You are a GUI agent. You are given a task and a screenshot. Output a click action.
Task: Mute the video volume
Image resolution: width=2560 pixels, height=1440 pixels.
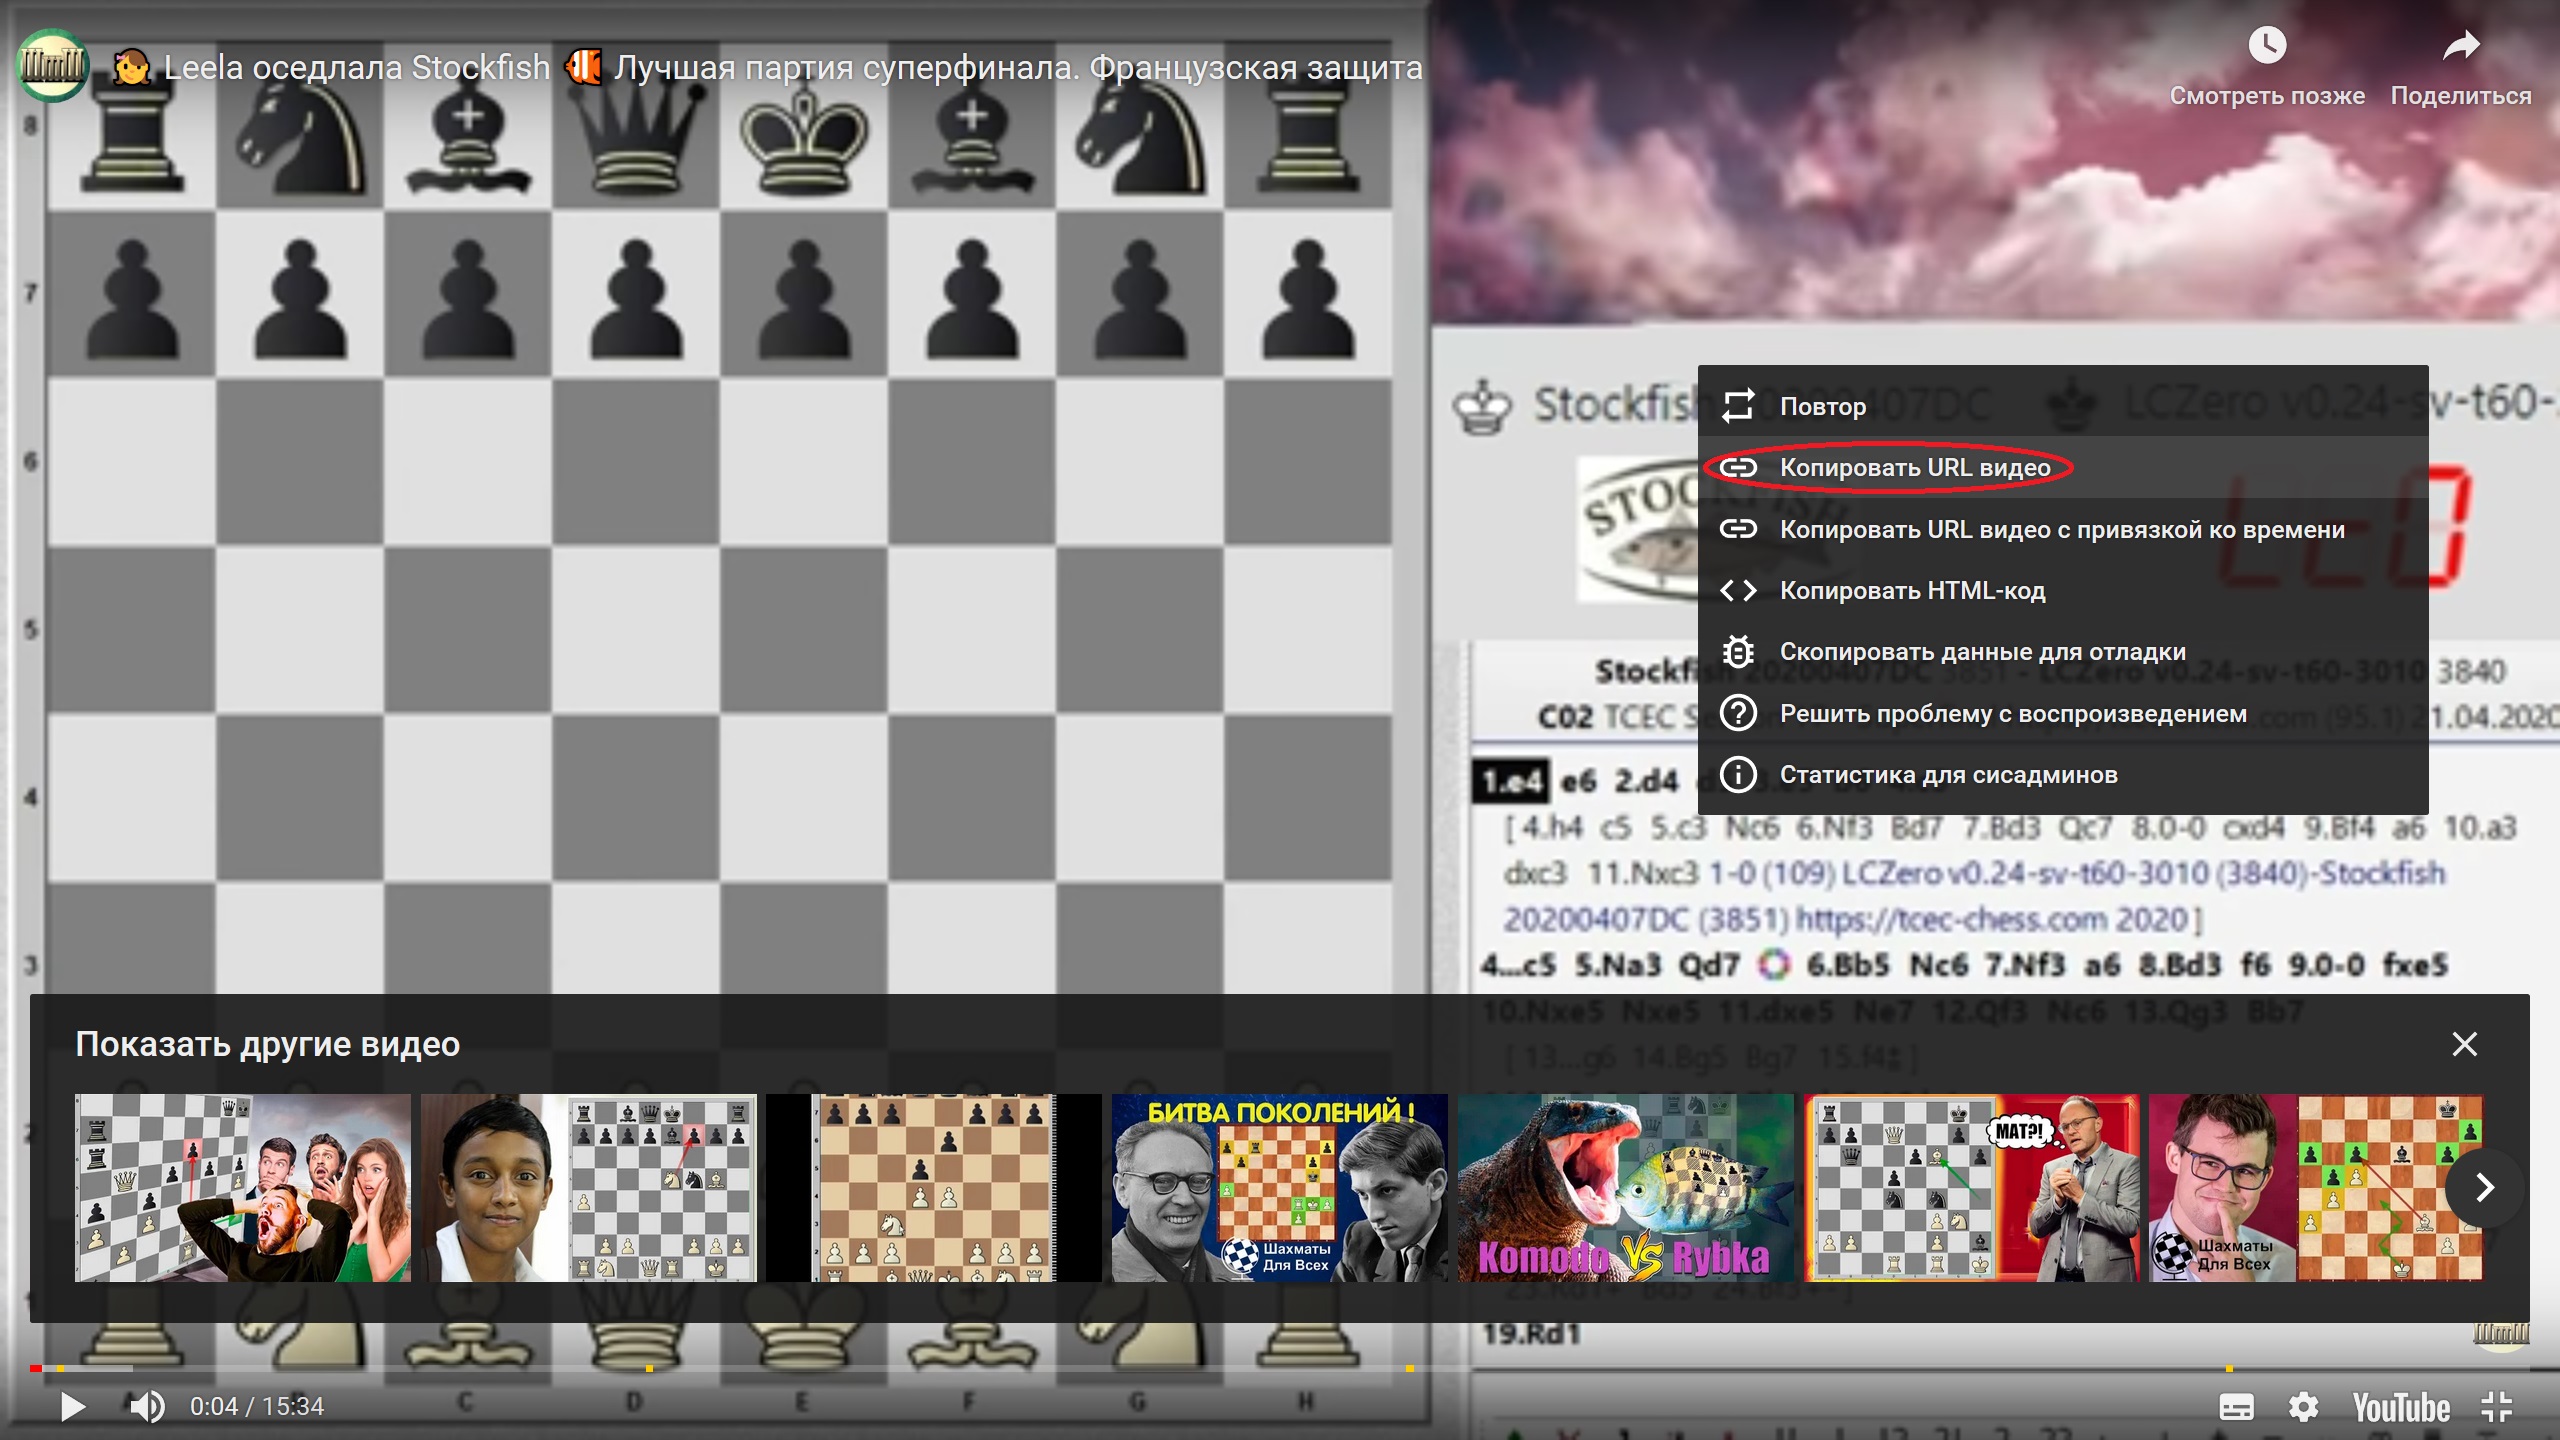tap(147, 1407)
